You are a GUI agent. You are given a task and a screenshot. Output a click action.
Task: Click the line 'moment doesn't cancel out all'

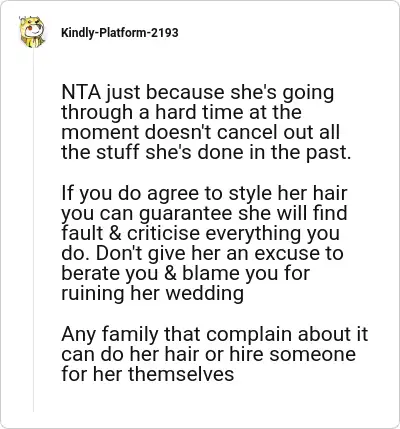pyautogui.click(x=200, y=132)
